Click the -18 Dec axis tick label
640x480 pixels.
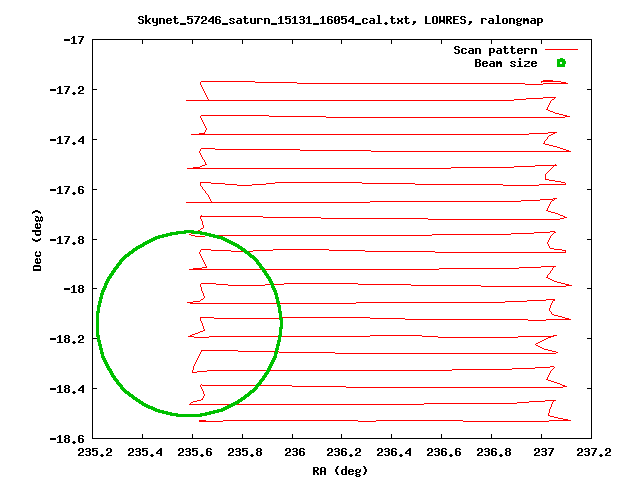point(74,289)
